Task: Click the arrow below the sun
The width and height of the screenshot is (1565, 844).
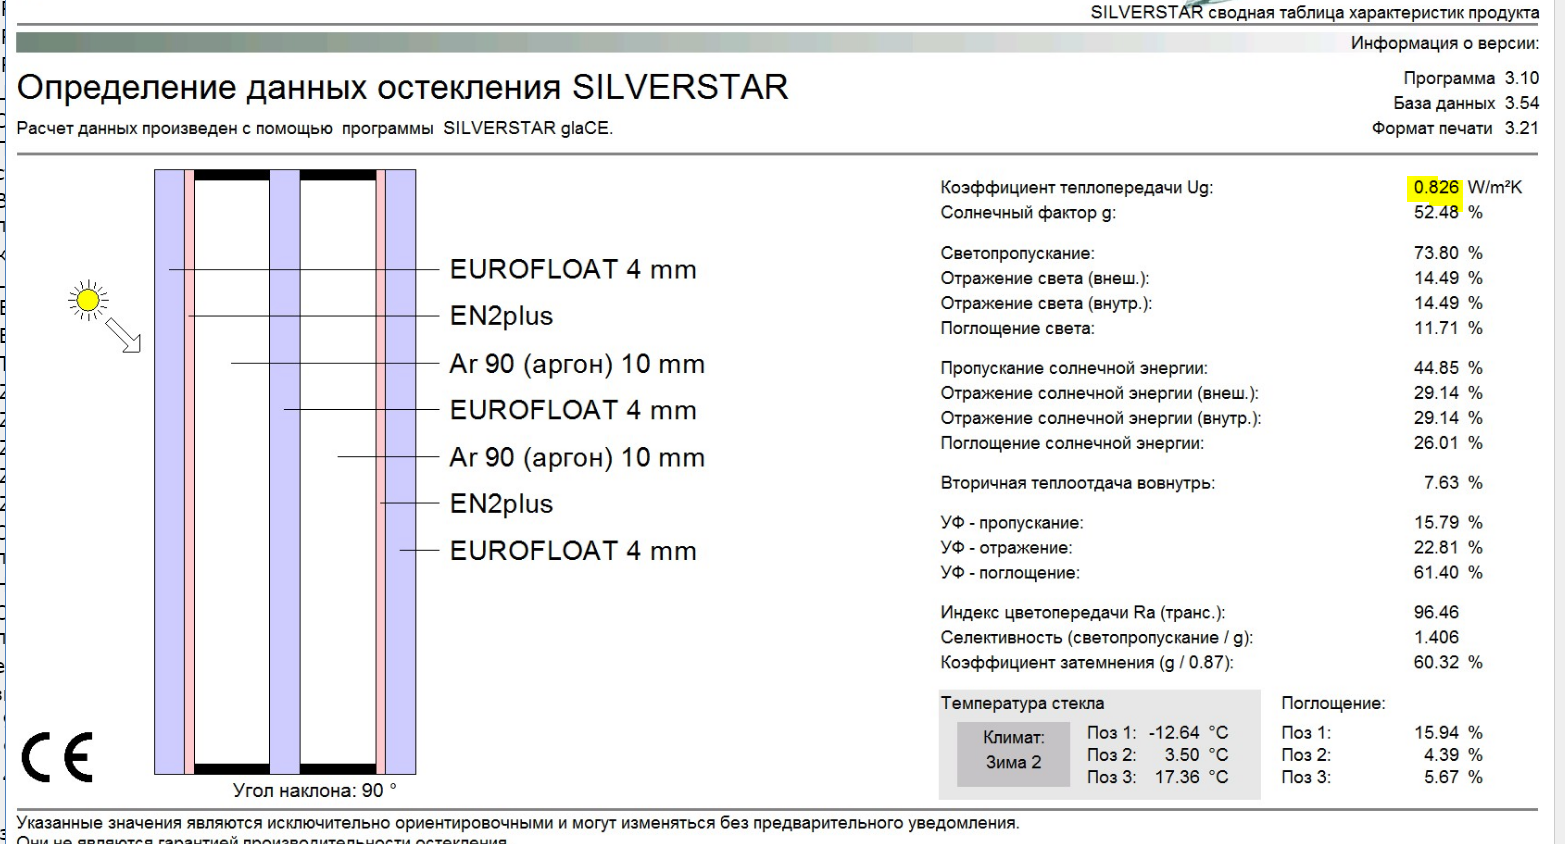Action: point(124,336)
